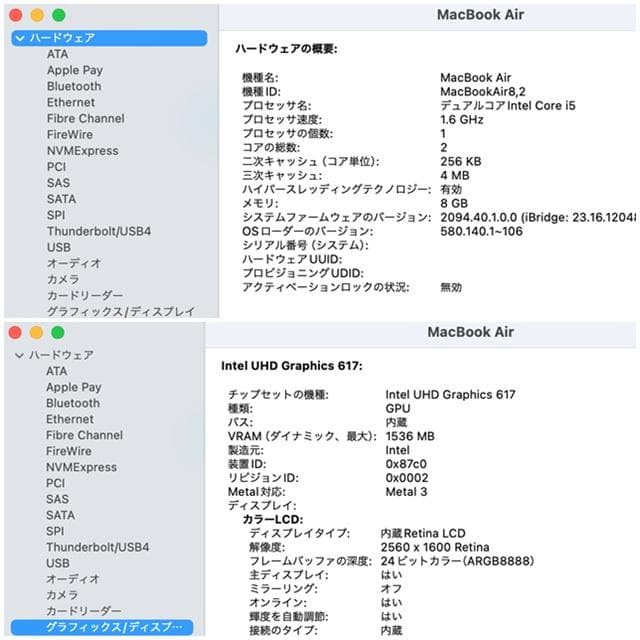The image size is (640, 640).
Task: Click the highlighted グラフィックス/ディスプ… row in bottom window
Action: pyautogui.click(x=102, y=627)
